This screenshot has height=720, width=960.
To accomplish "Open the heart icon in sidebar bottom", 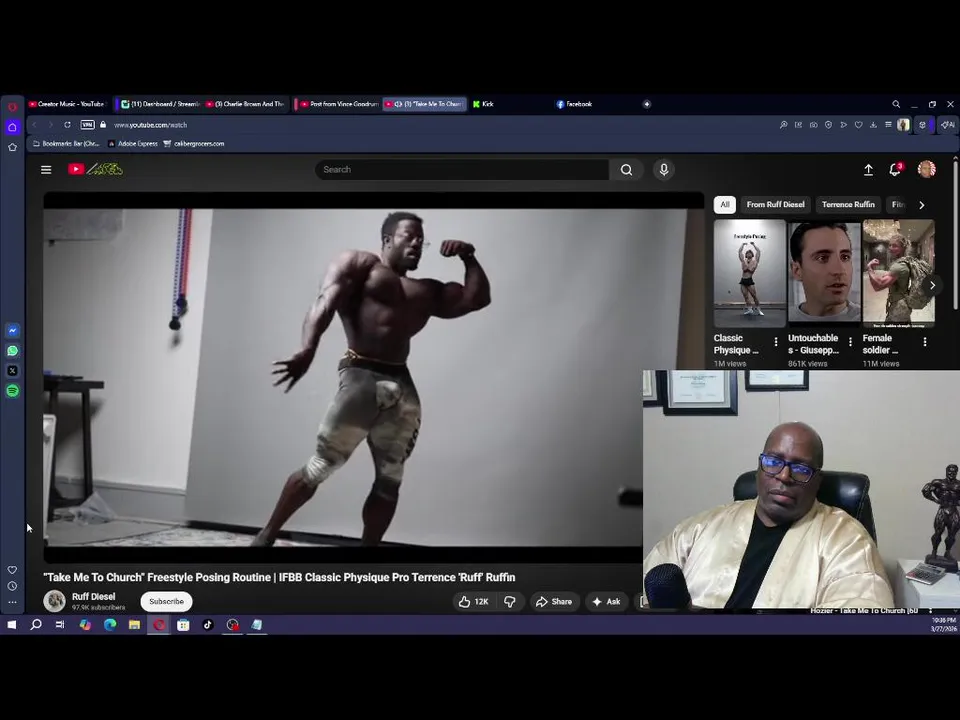I will click(x=12, y=570).
